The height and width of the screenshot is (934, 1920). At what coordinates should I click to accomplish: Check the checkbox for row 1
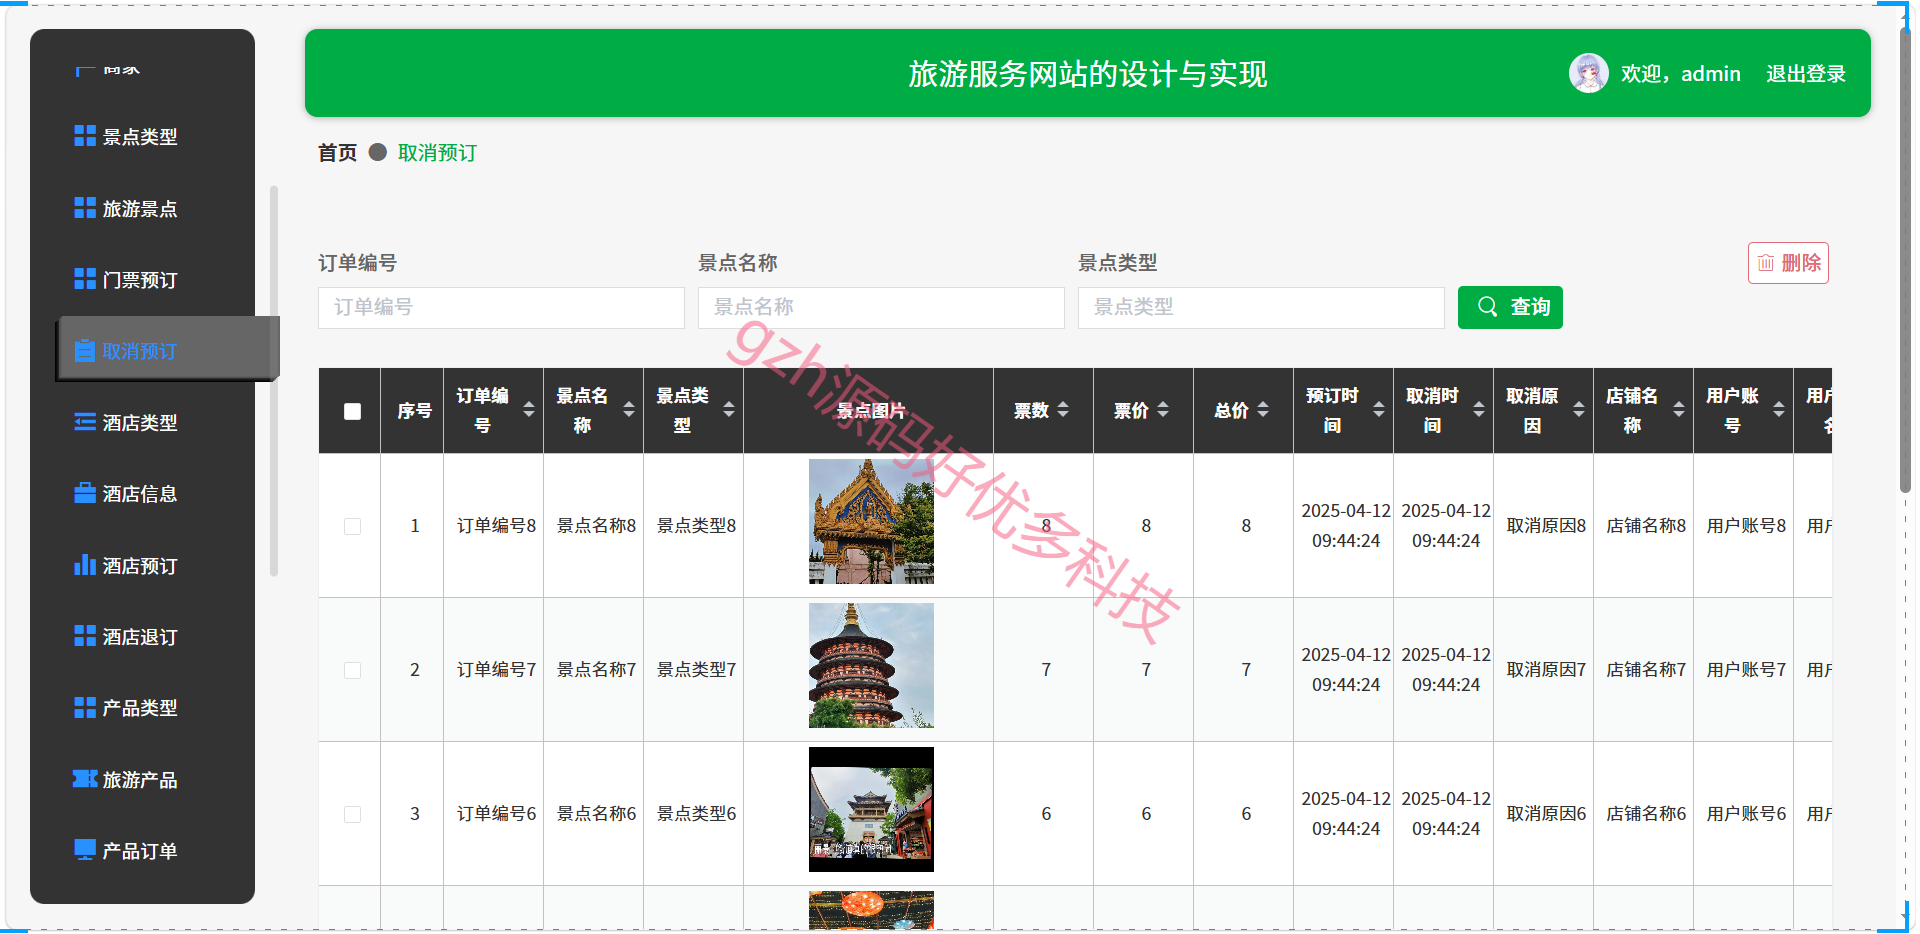coord(352,526)
